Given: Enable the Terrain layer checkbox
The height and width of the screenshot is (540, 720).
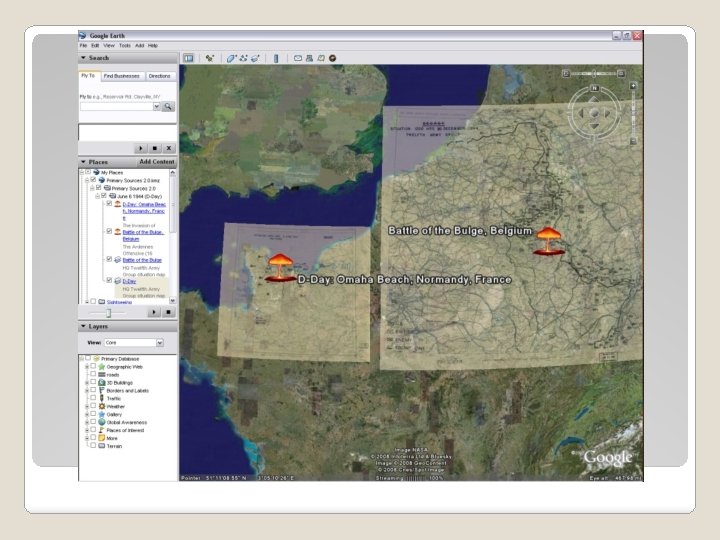Looking at the screenshot, I should [x=93, y=445].
